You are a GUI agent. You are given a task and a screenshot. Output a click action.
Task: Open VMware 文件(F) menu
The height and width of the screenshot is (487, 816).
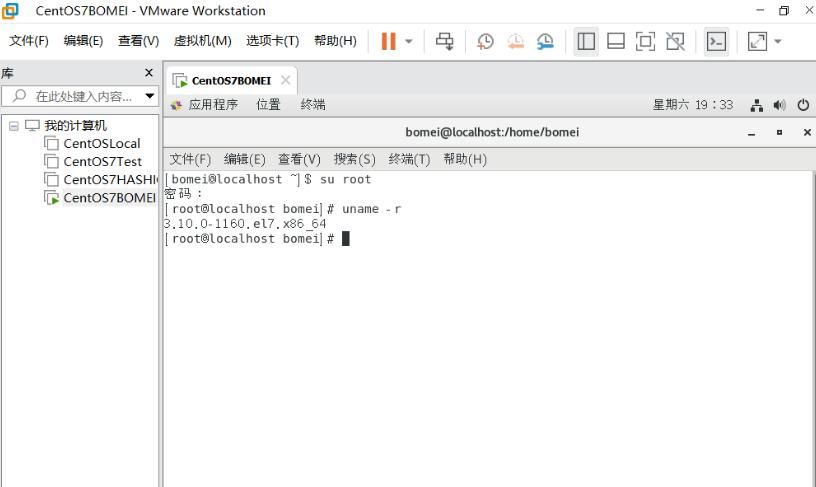pos(29,41)
